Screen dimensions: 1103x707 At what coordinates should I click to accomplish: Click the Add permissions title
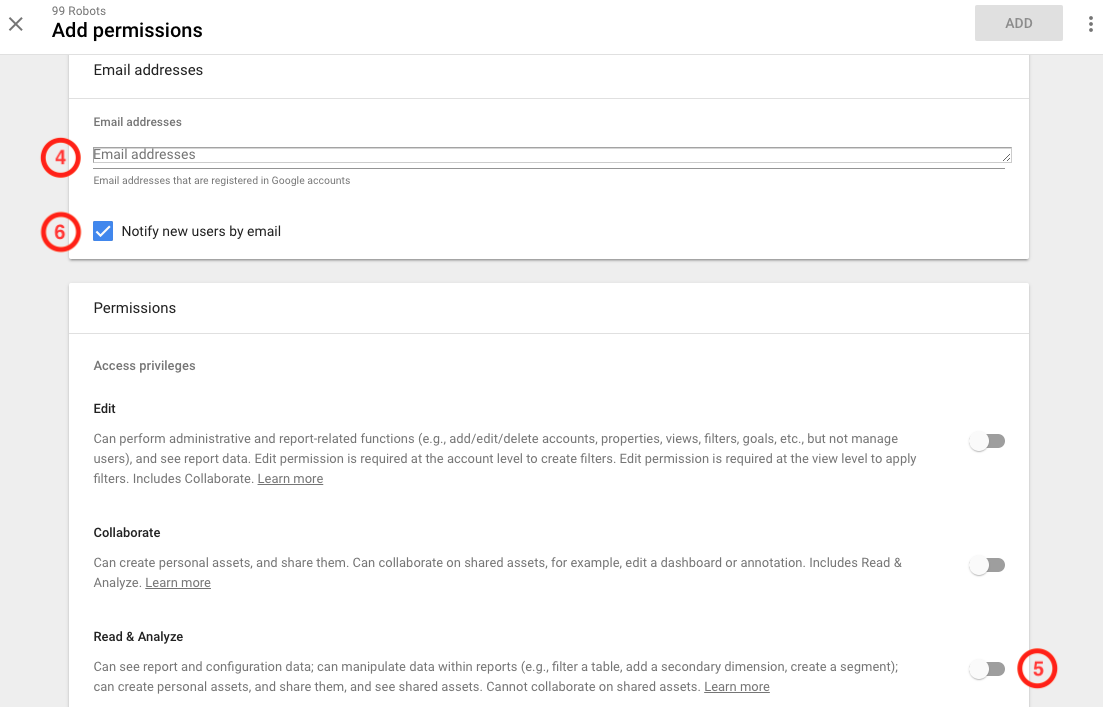point(127,30)
